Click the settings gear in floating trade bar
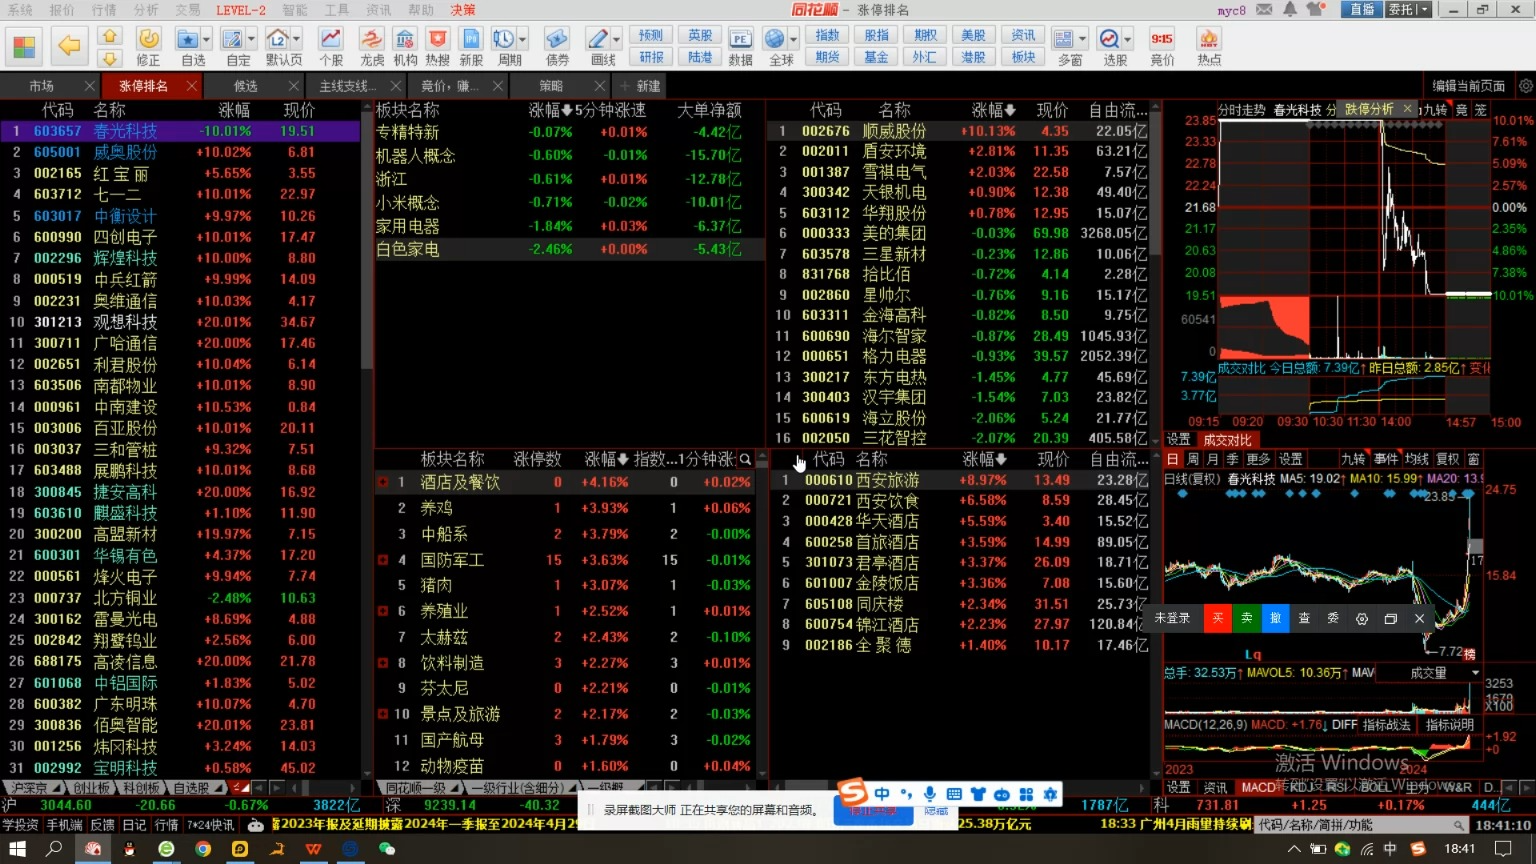The height and width of the screenshot is (864, 1536). [1362, 619]
